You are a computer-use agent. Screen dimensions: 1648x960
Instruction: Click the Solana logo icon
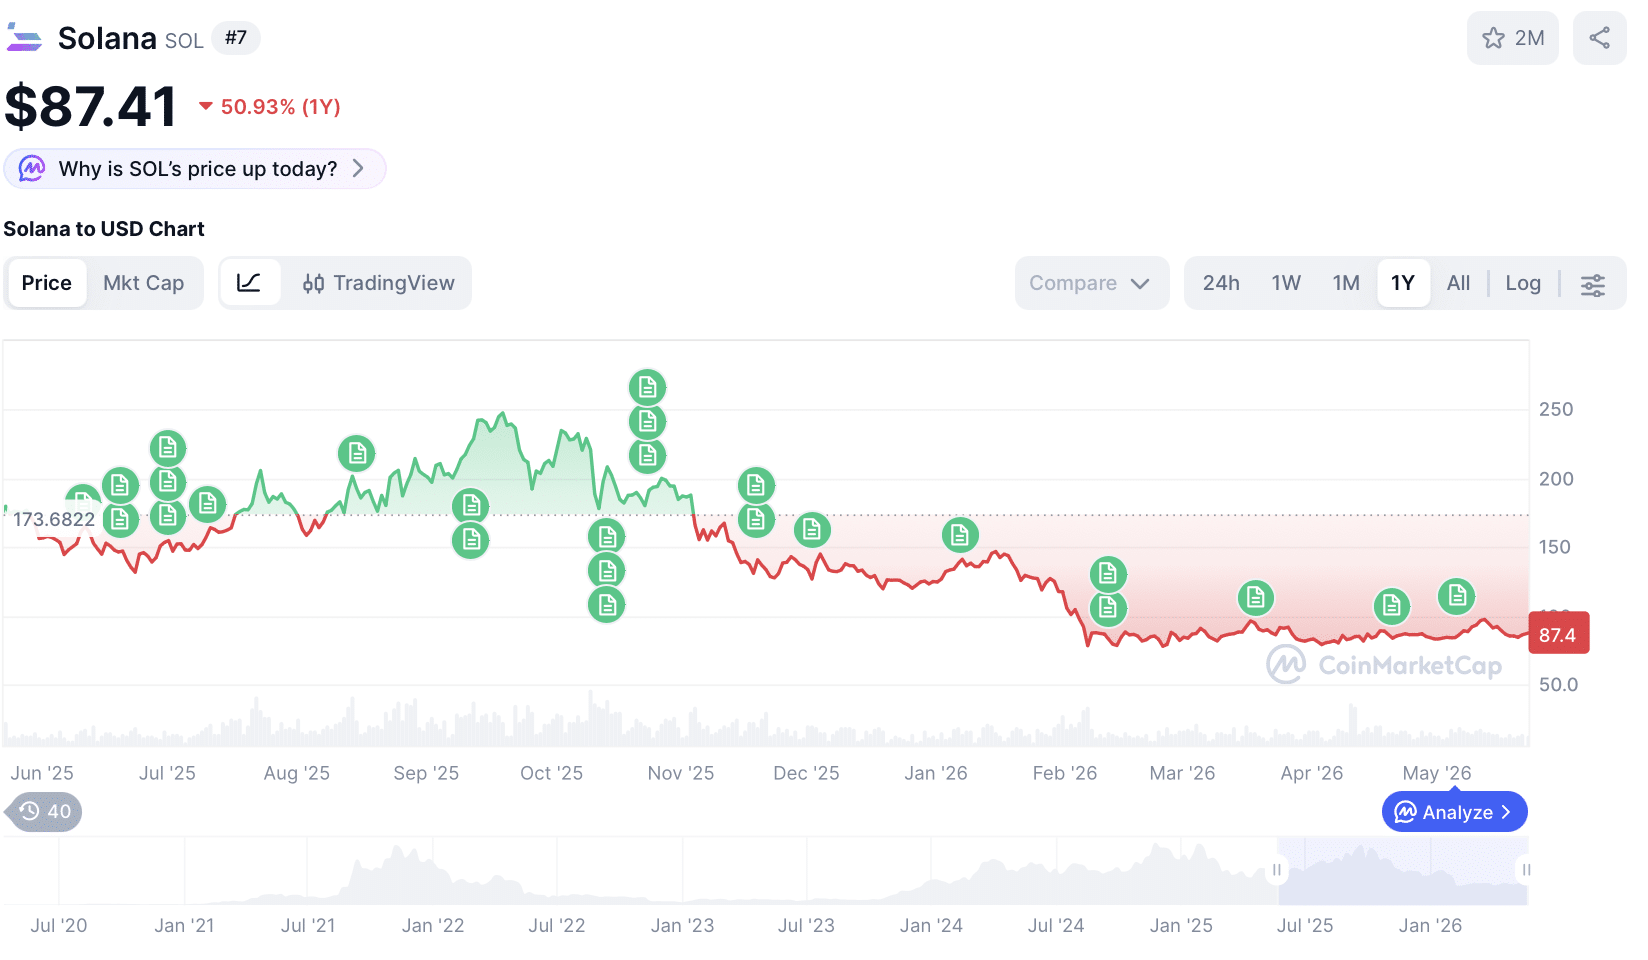pyautogui.click(x=24, y=38)
